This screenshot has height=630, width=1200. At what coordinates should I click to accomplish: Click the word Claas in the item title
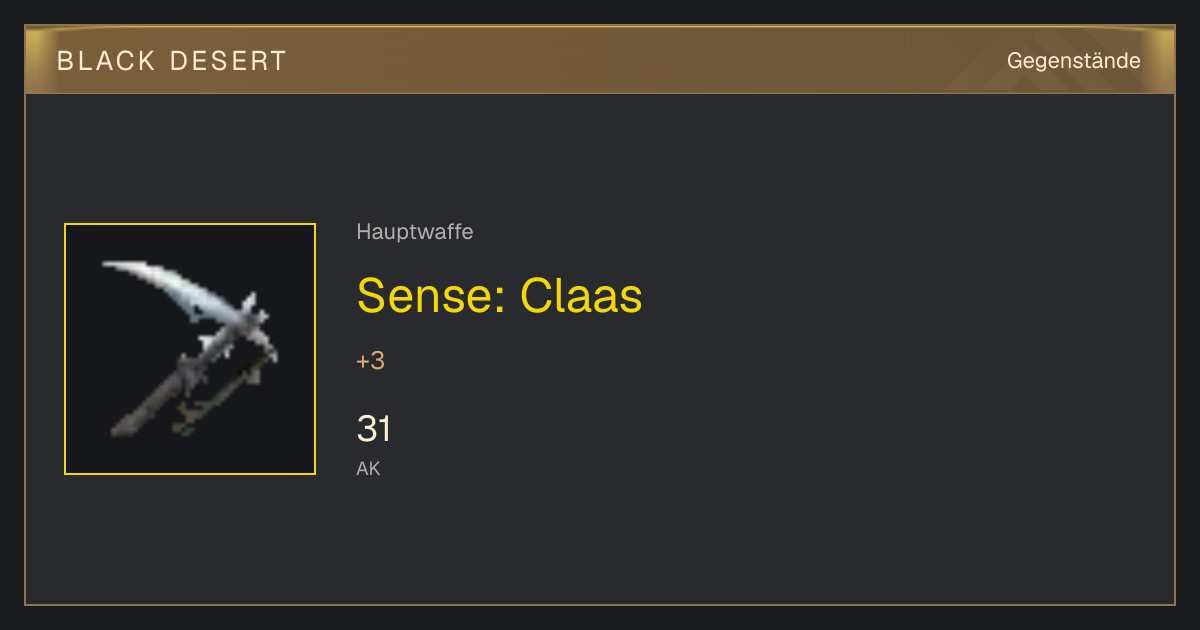(x=581, y=295)
